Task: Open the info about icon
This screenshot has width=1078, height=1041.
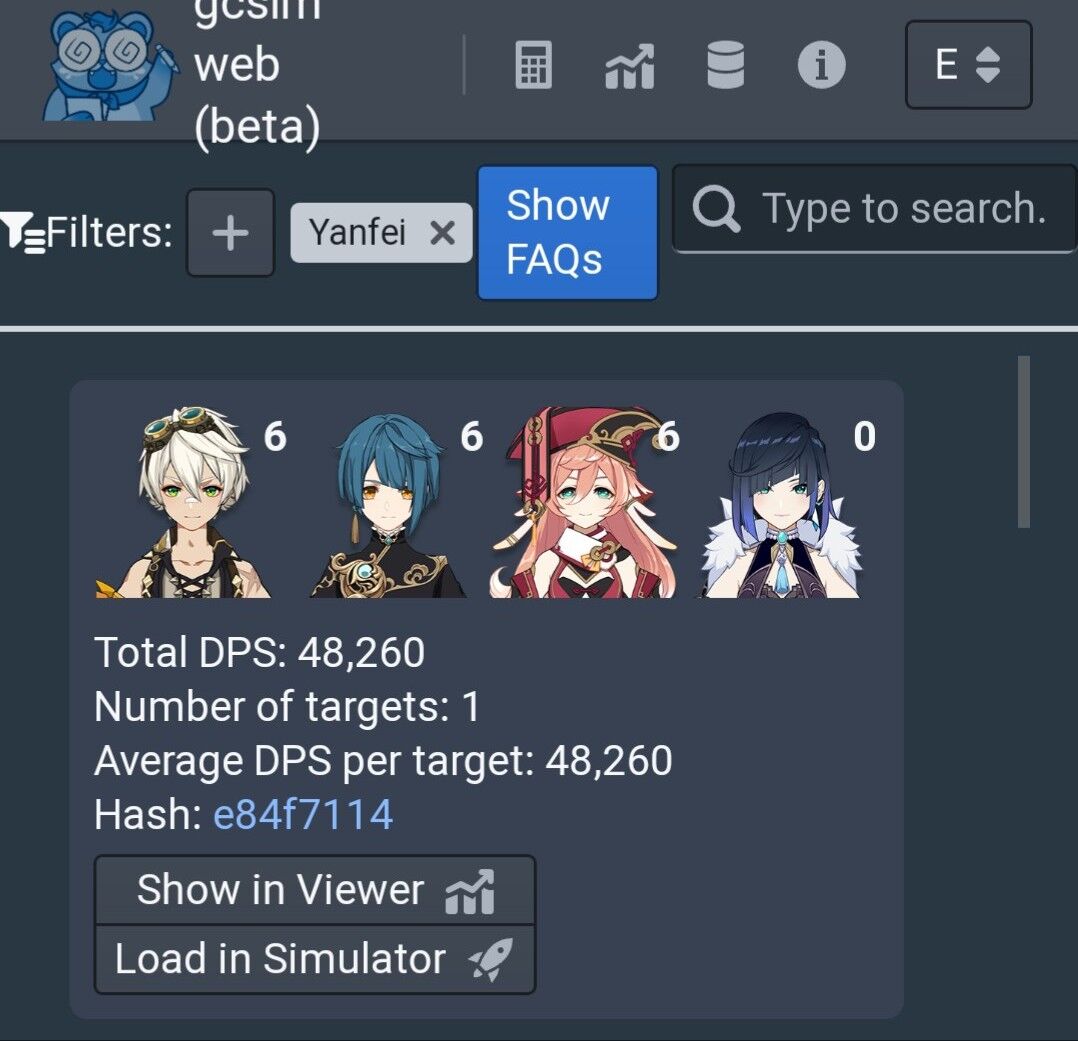Action: tap(822, 65)
